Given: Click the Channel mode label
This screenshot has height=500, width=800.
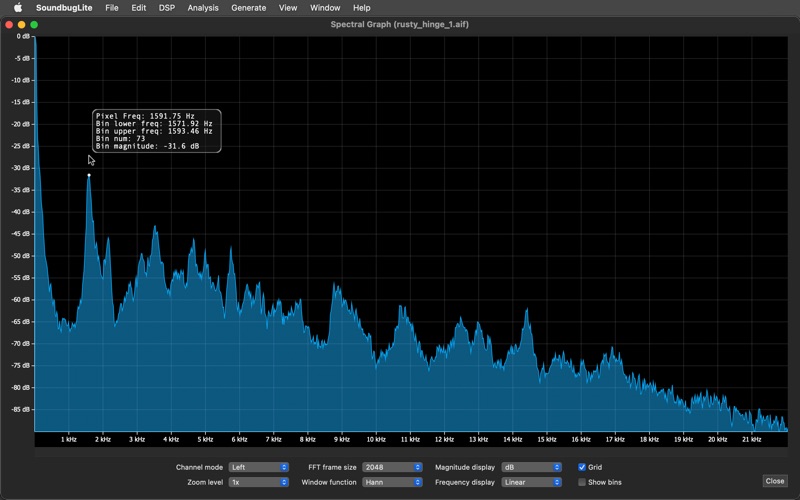Looking at the screenshot, I should pyautogui.click(x=199, y=467).
